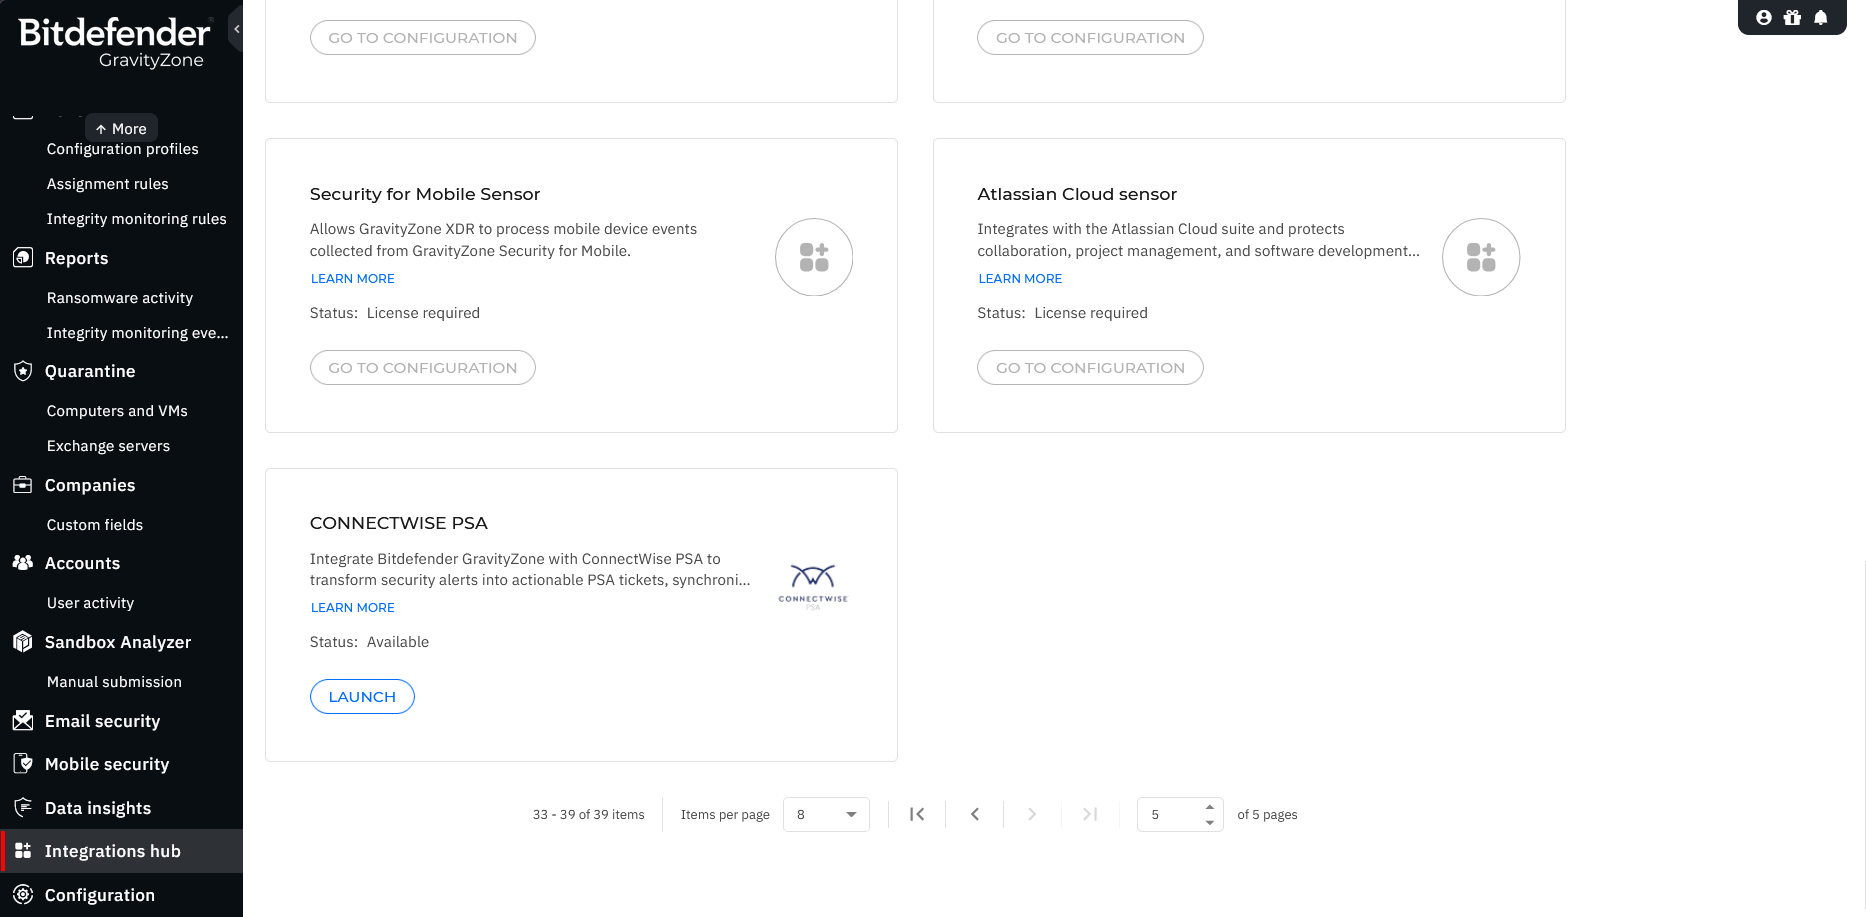Click the CONNECTWISE PSA card title
The width and height of the screenshot is (1866, 917).
399,523
